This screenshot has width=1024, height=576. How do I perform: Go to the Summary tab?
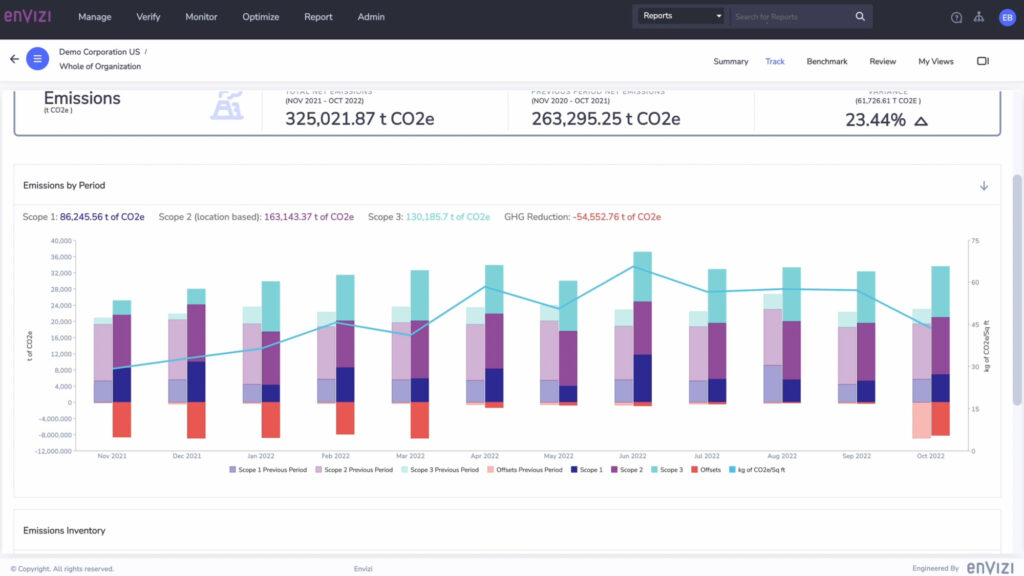tap(730, 62)
